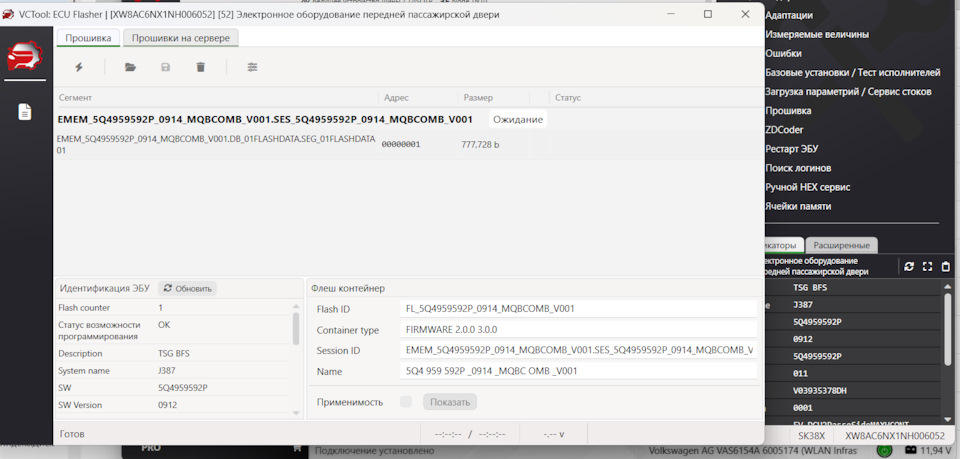Click the Name field in flash container
Screen dimensions: 960x459
578,371
